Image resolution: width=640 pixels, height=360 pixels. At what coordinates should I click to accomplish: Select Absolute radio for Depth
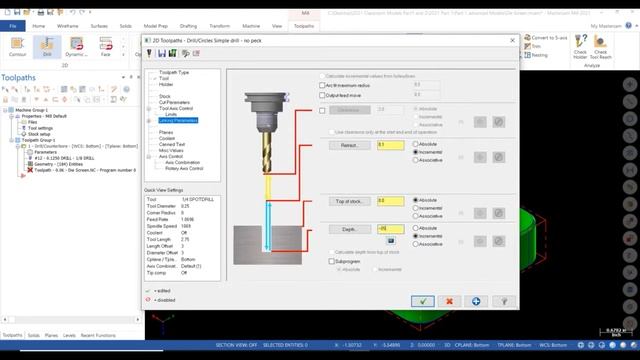416,228
